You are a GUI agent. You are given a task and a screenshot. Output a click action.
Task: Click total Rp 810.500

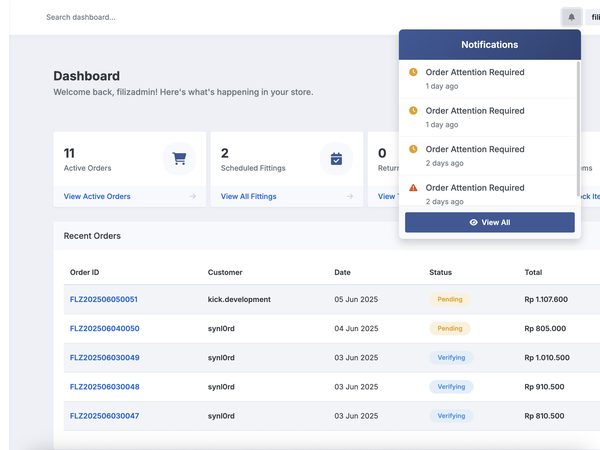544,416
